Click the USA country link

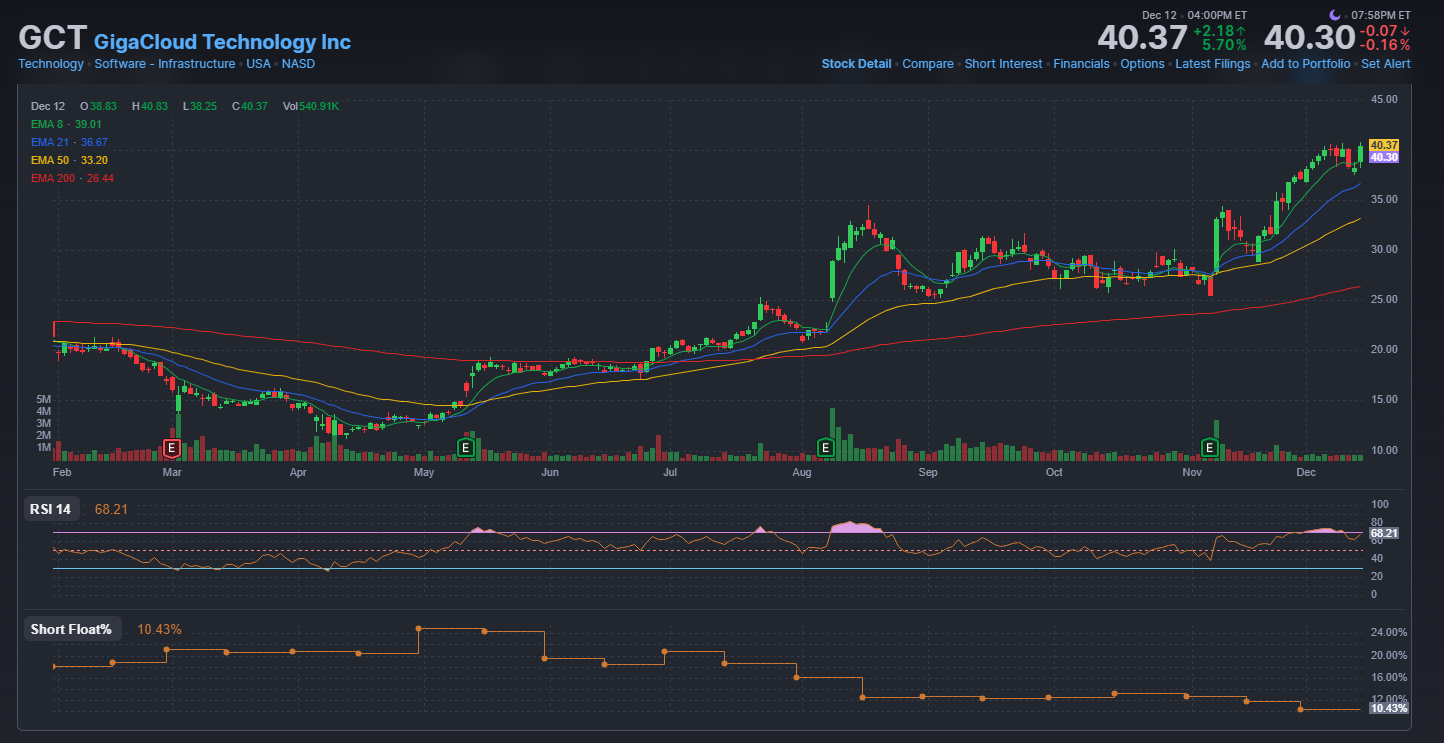coord(259,64)
